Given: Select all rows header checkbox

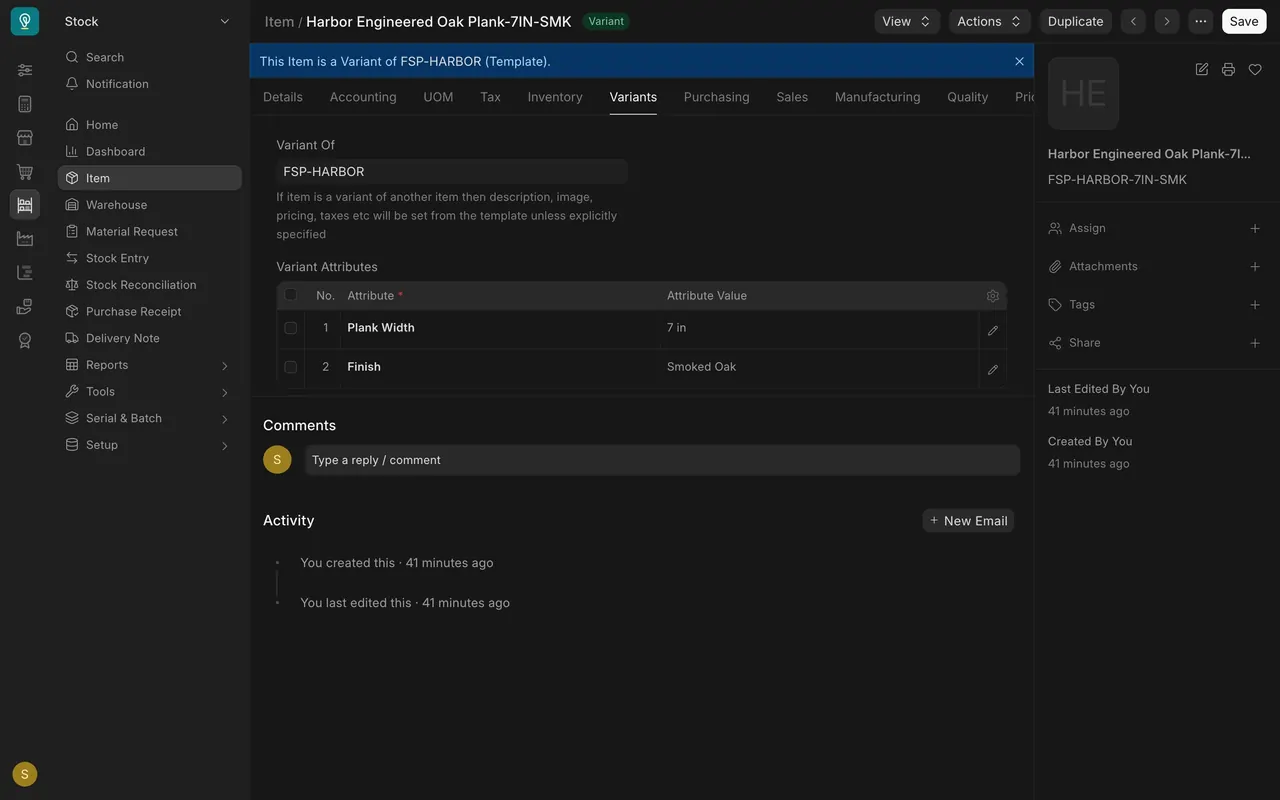Looking at the screenshot, I should pyautogui.click(x=291, y=295).
